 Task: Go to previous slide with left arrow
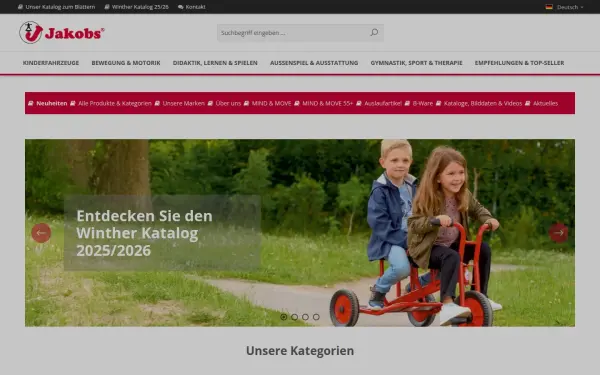tap(41, 233)
